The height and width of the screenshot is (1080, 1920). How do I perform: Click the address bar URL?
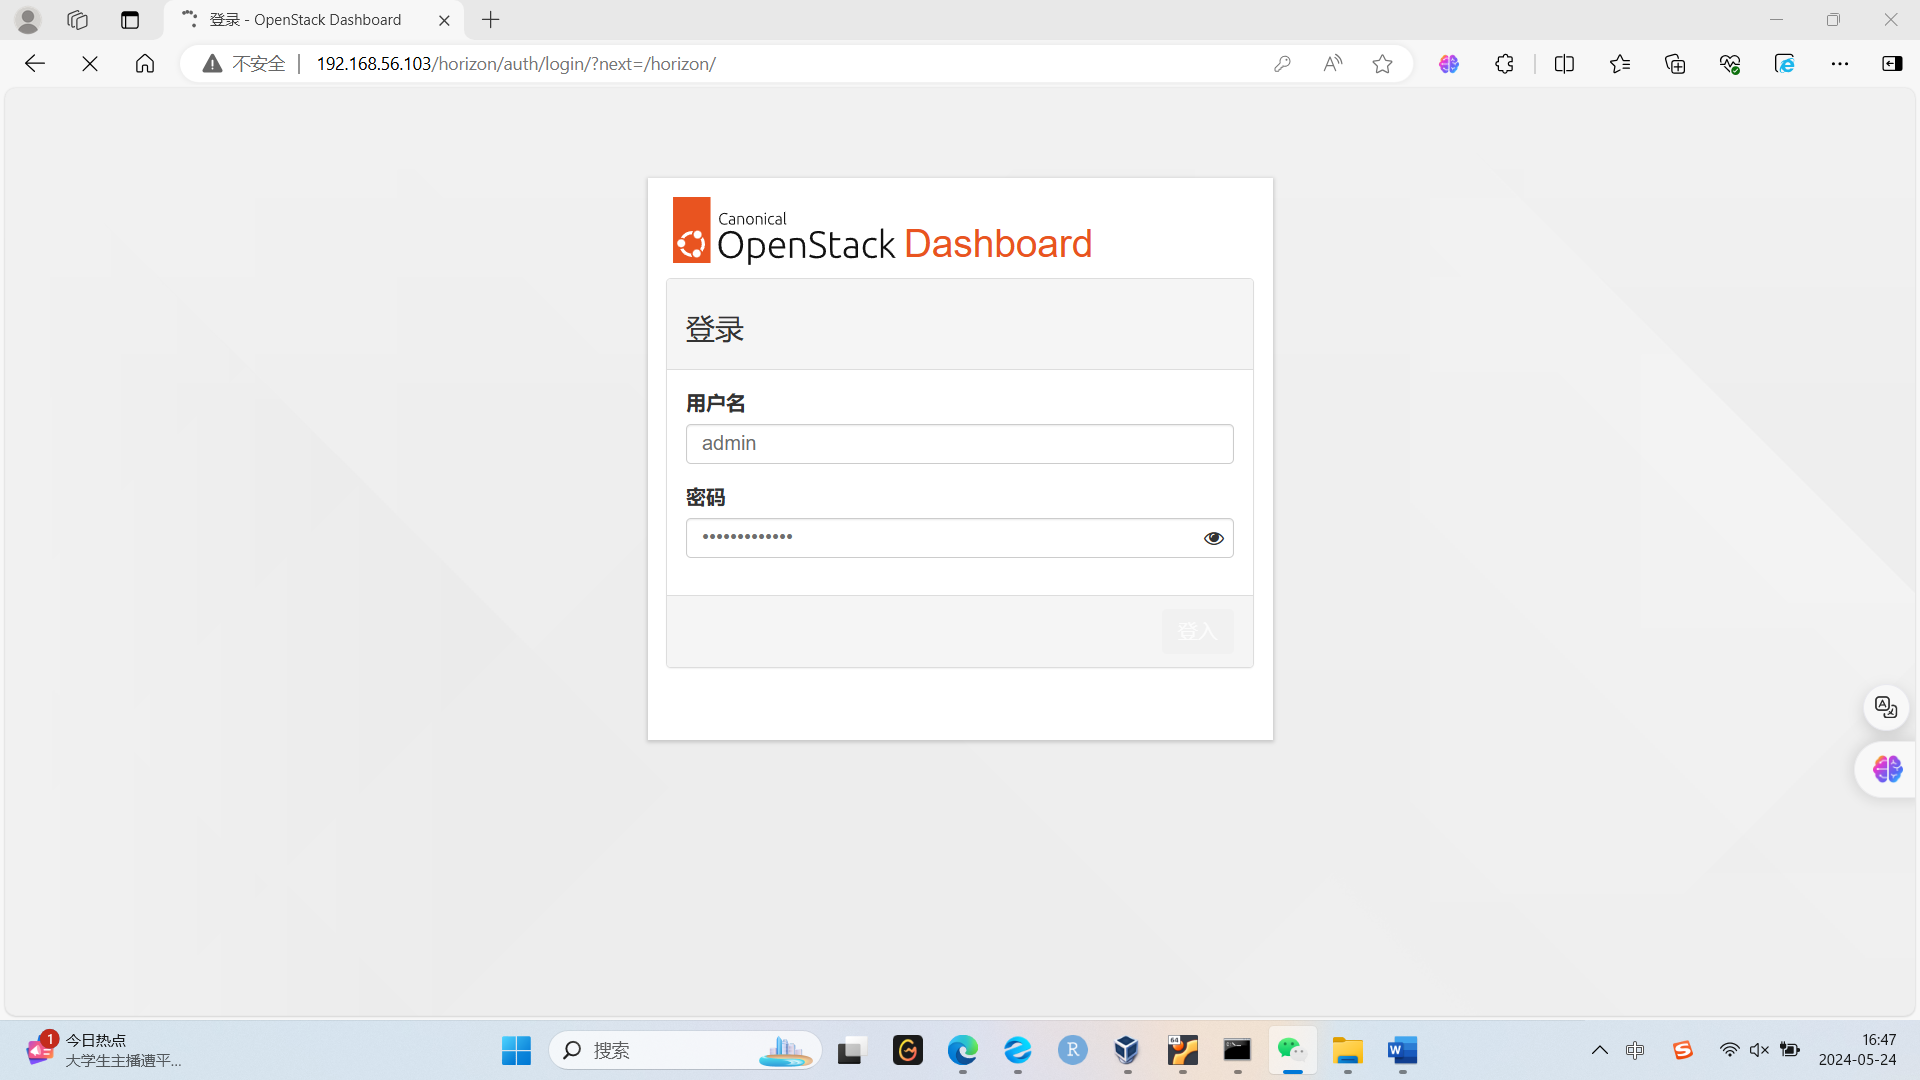[x=516, y=64]
